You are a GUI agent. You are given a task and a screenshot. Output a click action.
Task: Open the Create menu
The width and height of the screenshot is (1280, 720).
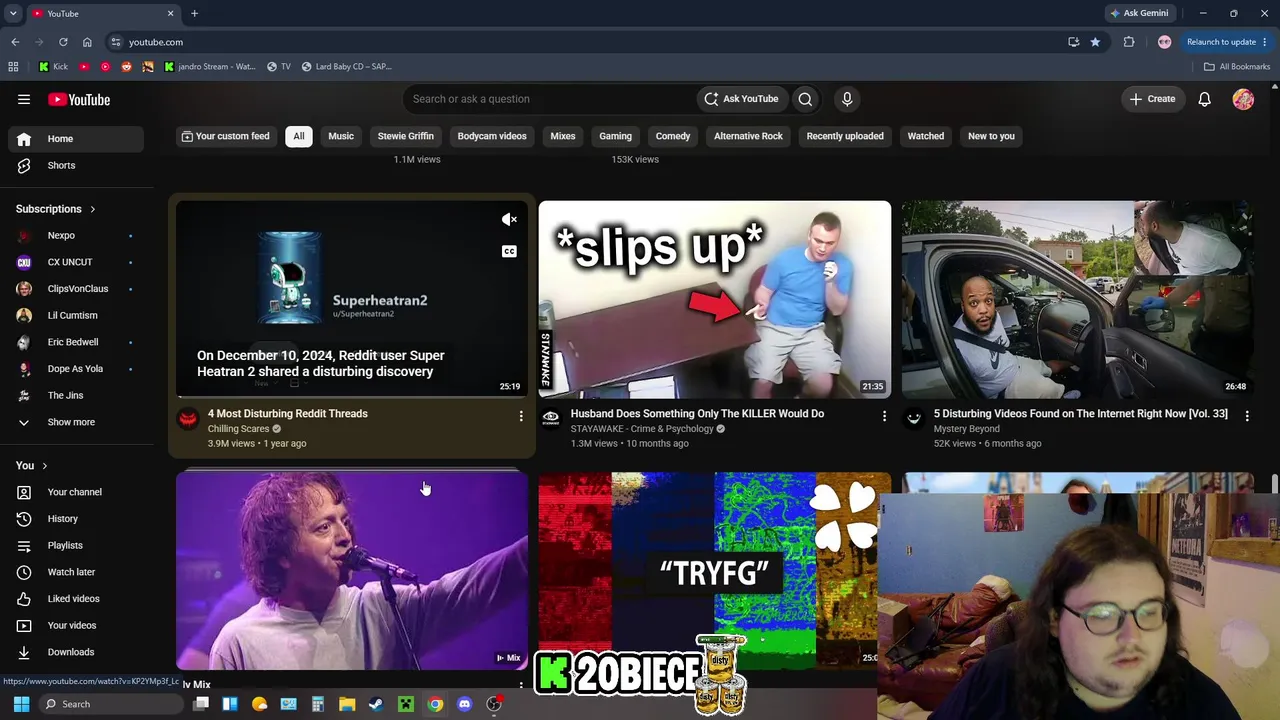pos(1152,99)
